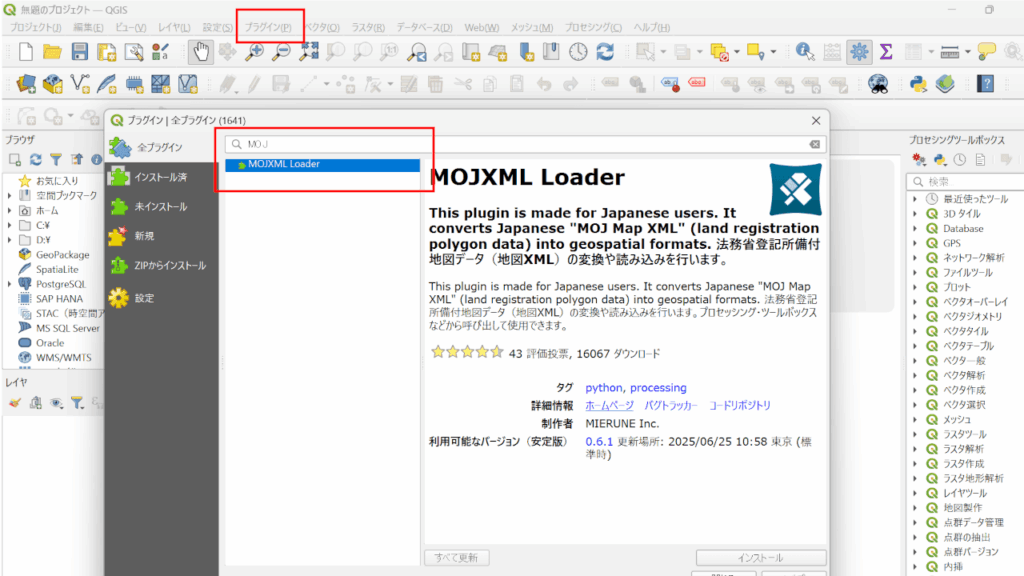This screenshot has width=1024, height=576.
Task: Expand the GPS toolbox group
Action: coord(915,243)
